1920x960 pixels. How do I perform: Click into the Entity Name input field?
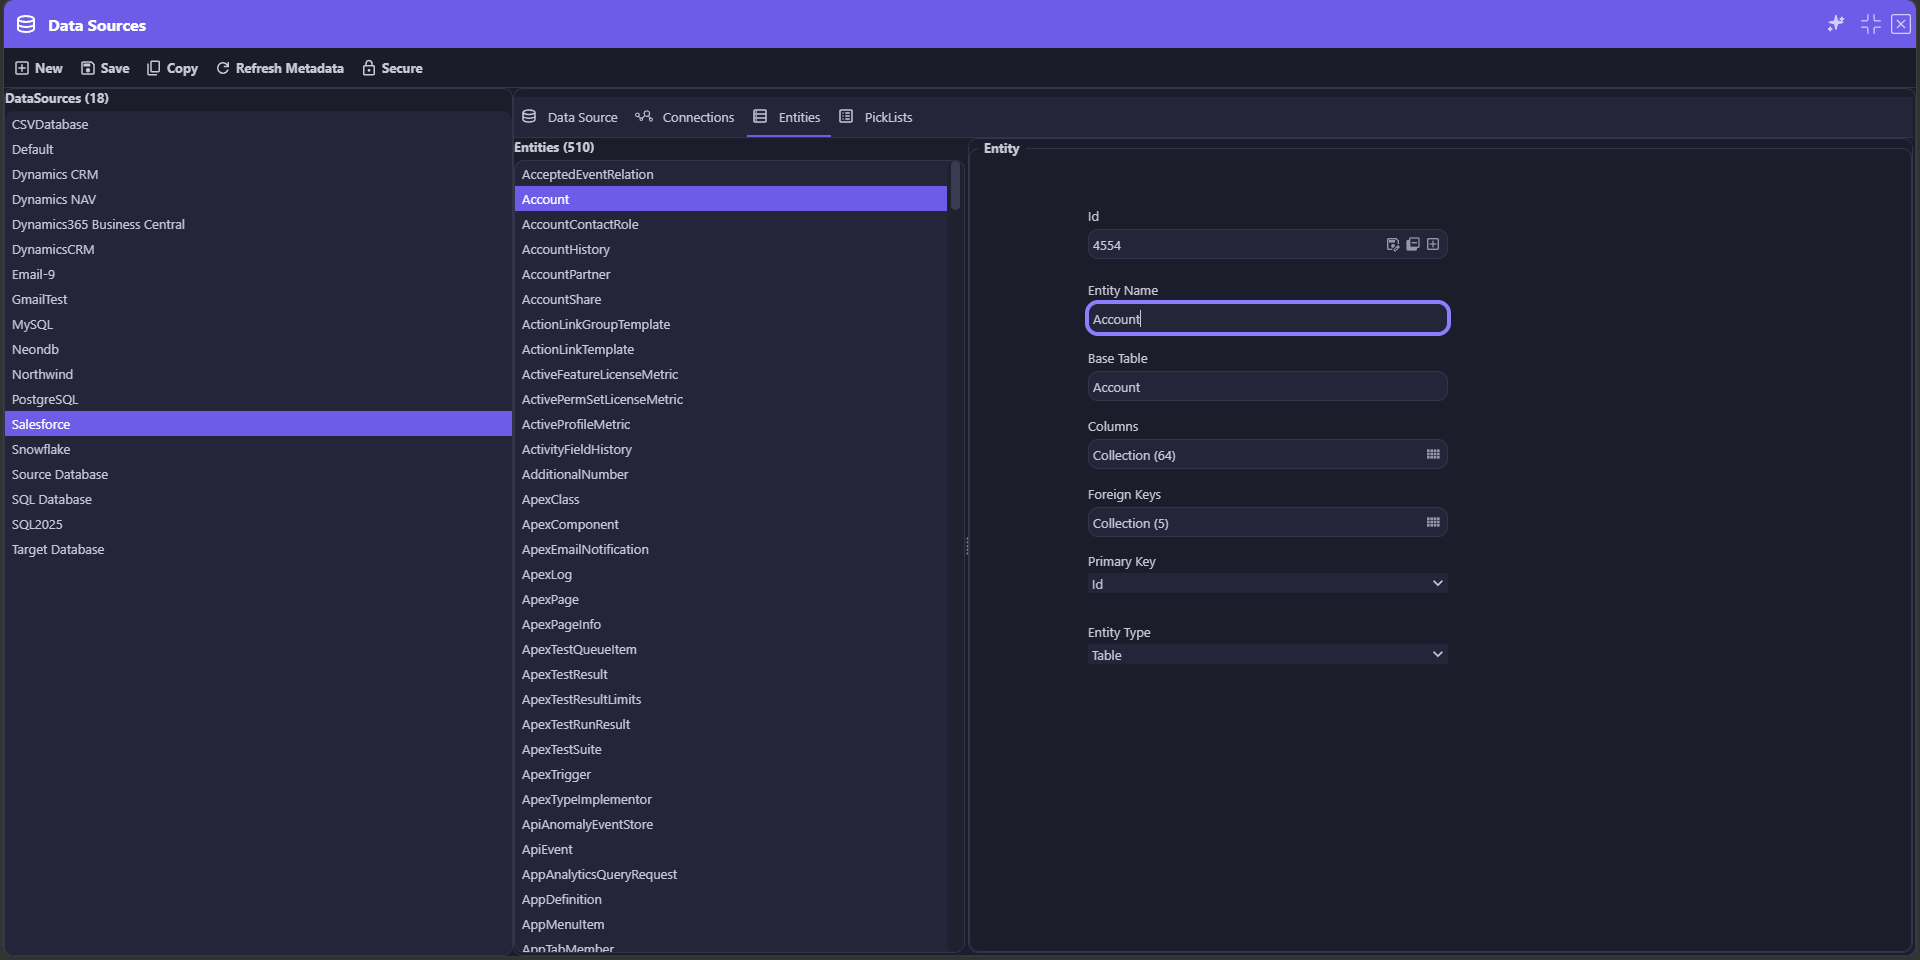tap(1267, 319)
